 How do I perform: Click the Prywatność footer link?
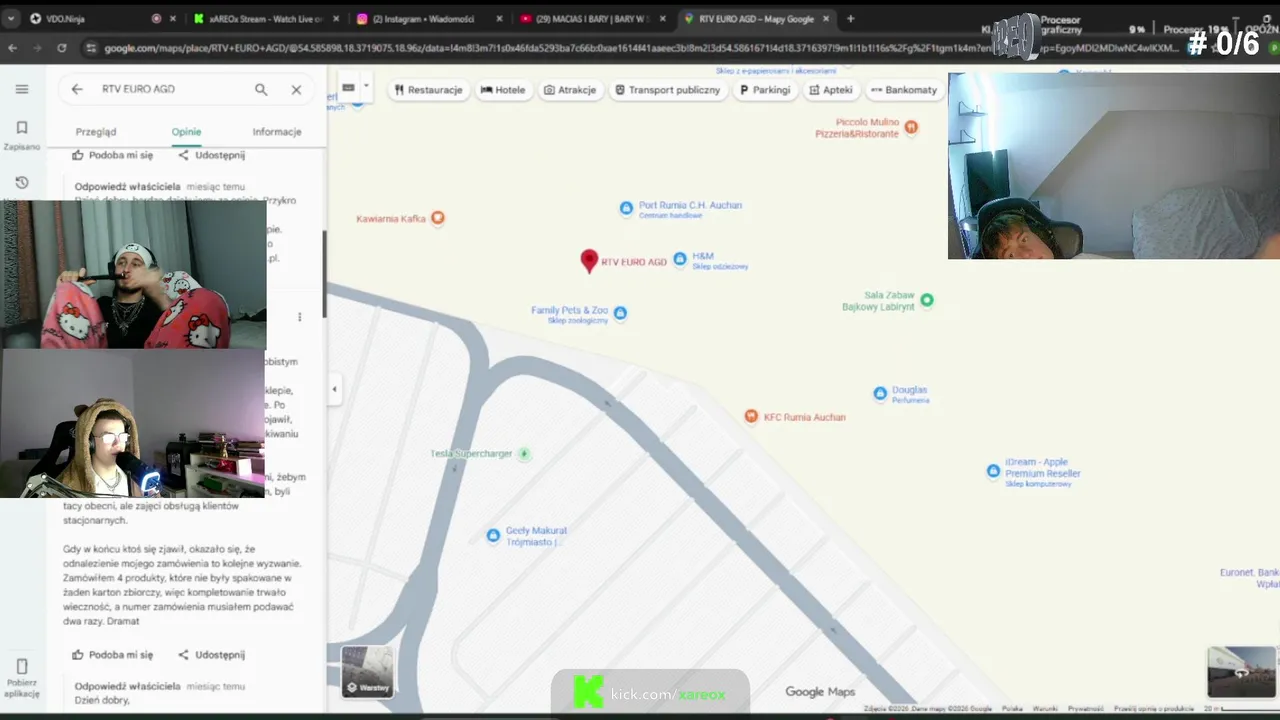pos(1085,709)
